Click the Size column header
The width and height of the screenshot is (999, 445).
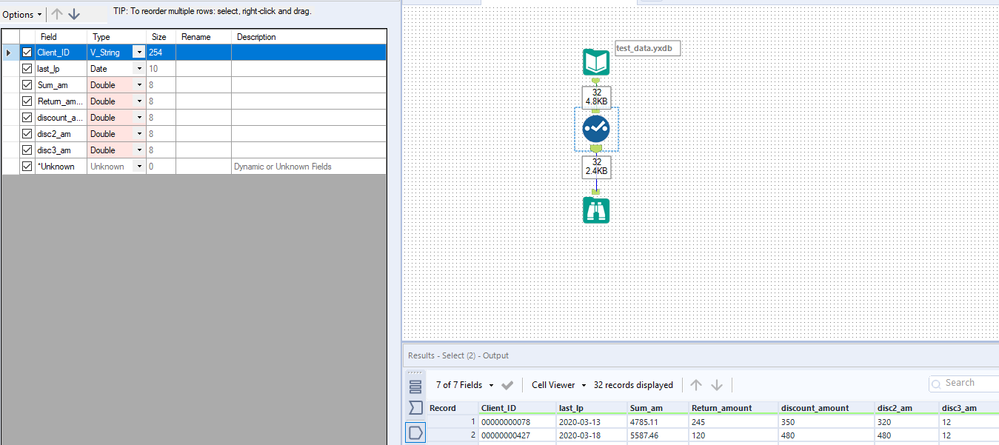[x=161, y=37]
